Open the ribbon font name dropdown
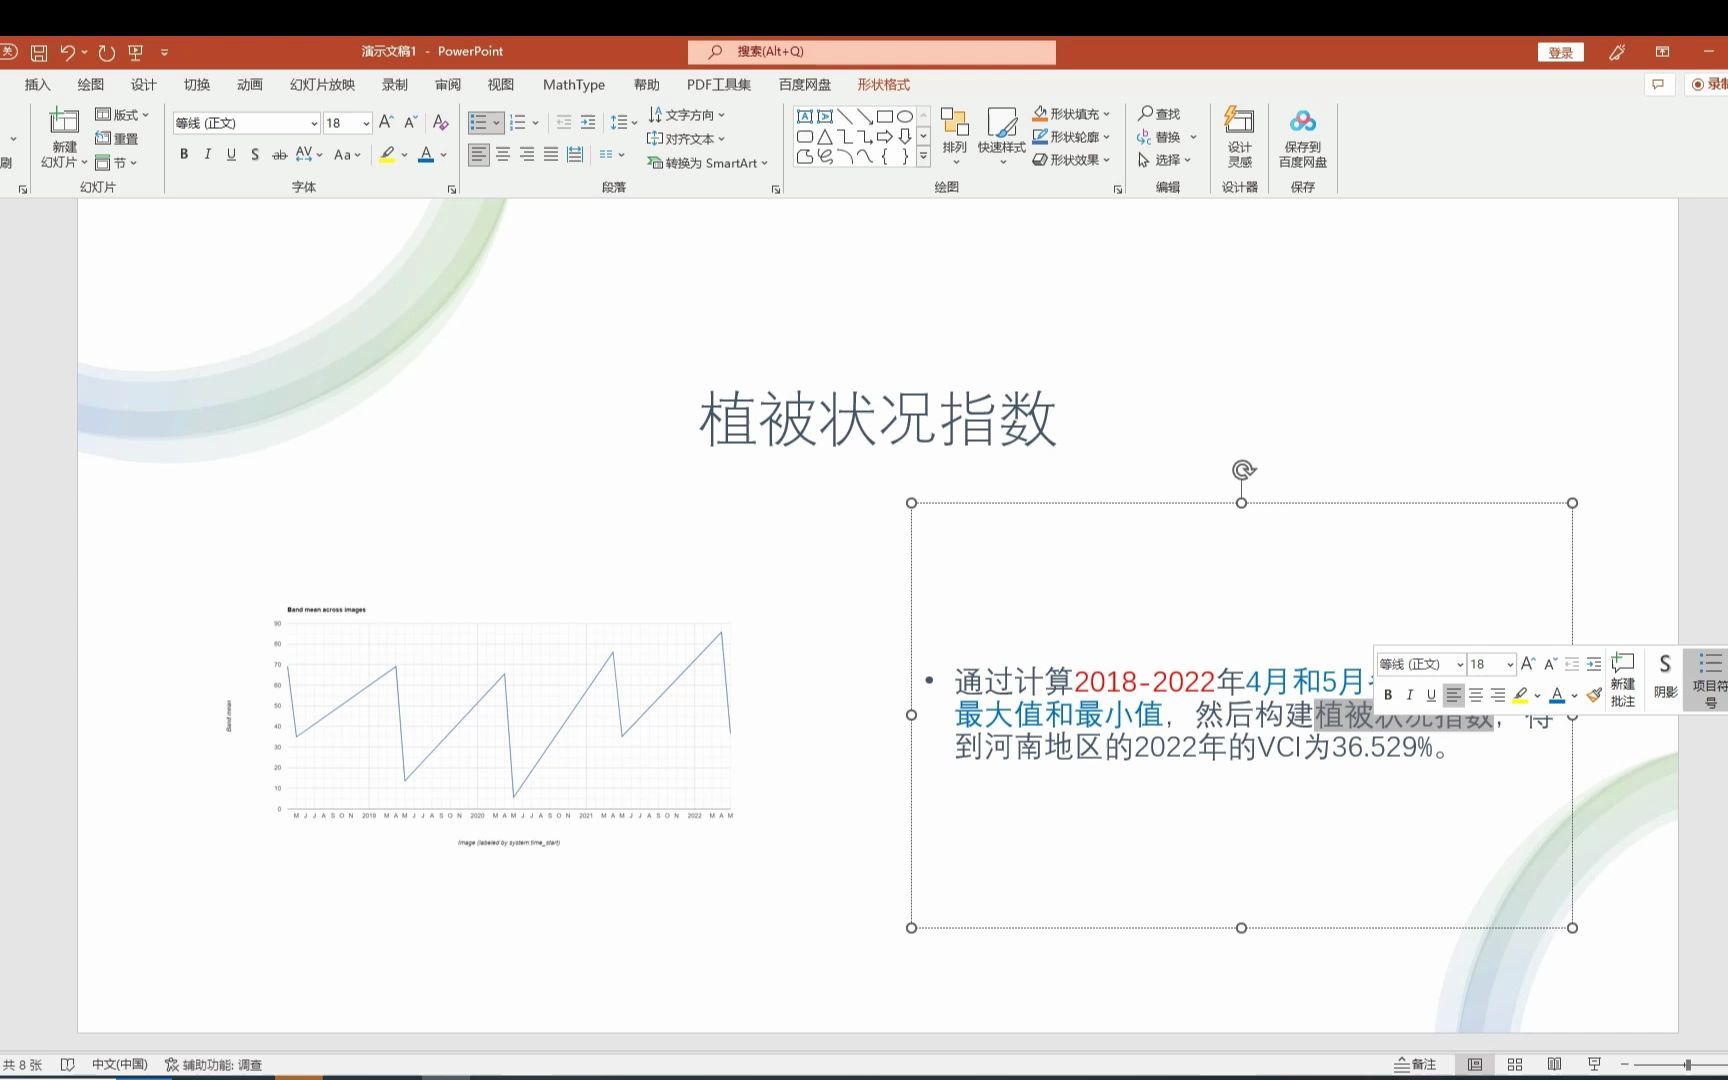The width and height of the screenshot is (1728, 1080). (x=314, y=123)
